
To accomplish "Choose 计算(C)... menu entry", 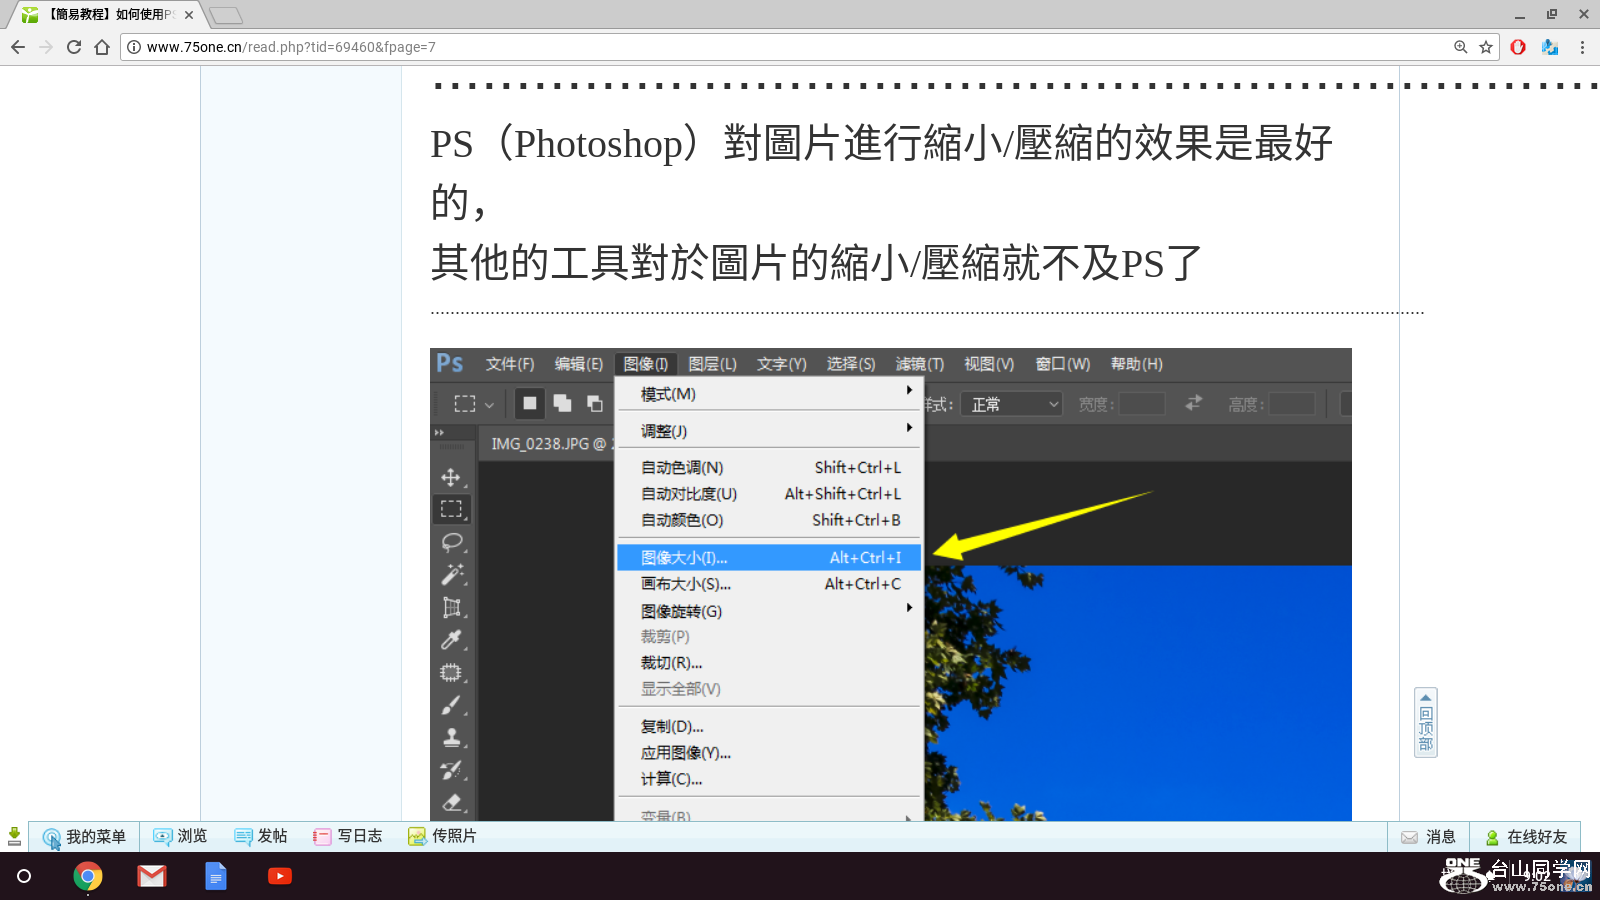I will (x=768, y=779).
